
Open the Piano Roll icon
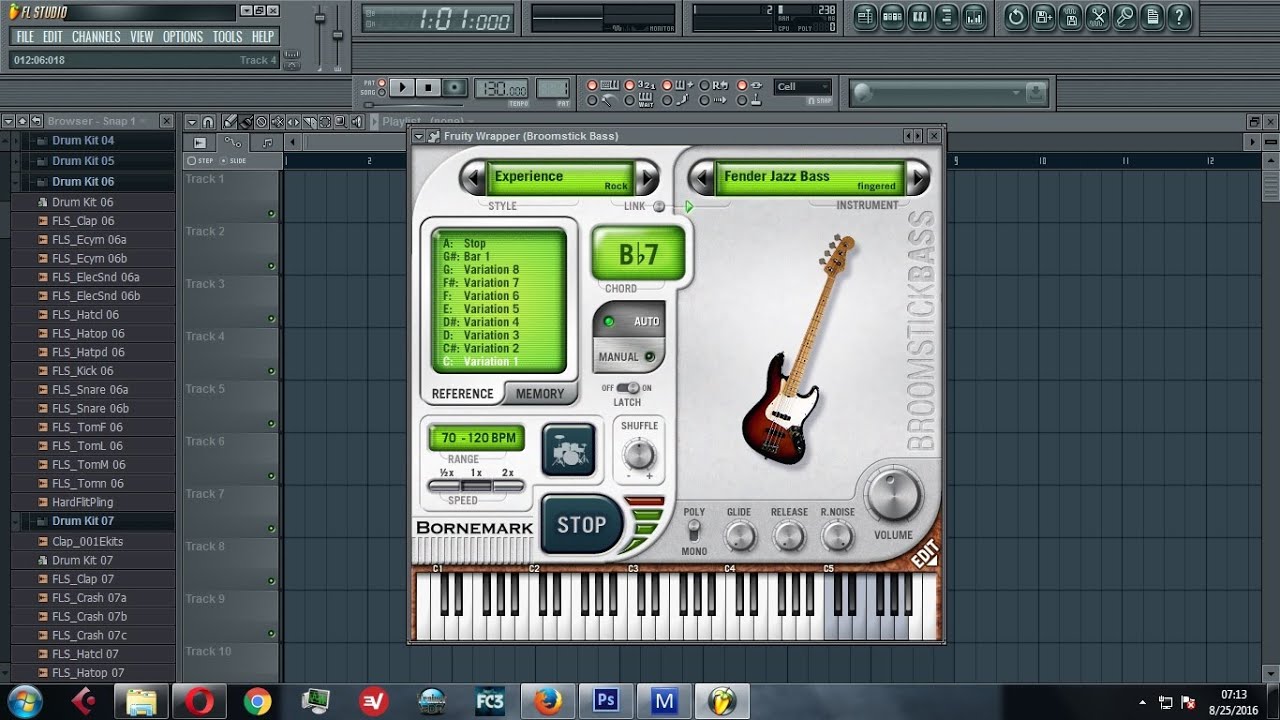click(919, 16)
